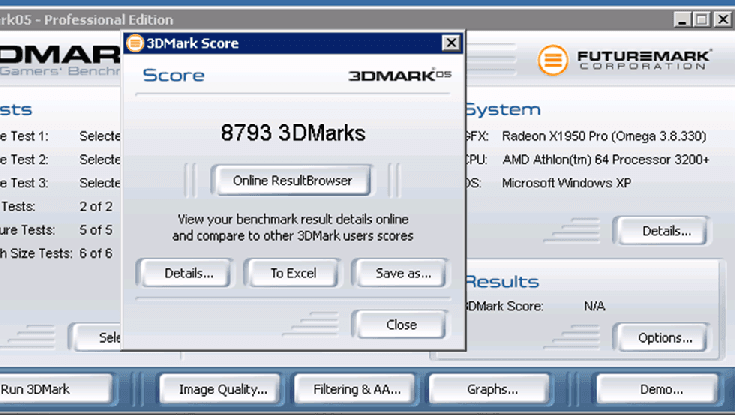The width and height of the screenshot is (735, 415).
Task: Click the 3DMark05 logo in score dialog
Action: click(399, 75)
